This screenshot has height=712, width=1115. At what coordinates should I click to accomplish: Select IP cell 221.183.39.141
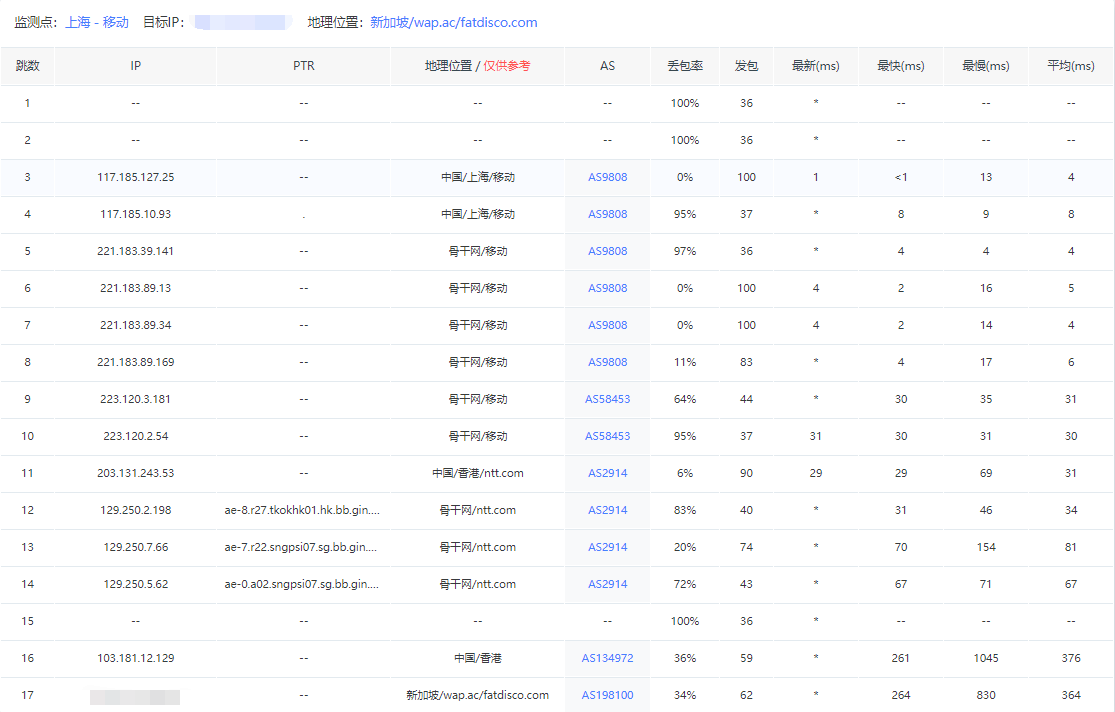[135, 251]
